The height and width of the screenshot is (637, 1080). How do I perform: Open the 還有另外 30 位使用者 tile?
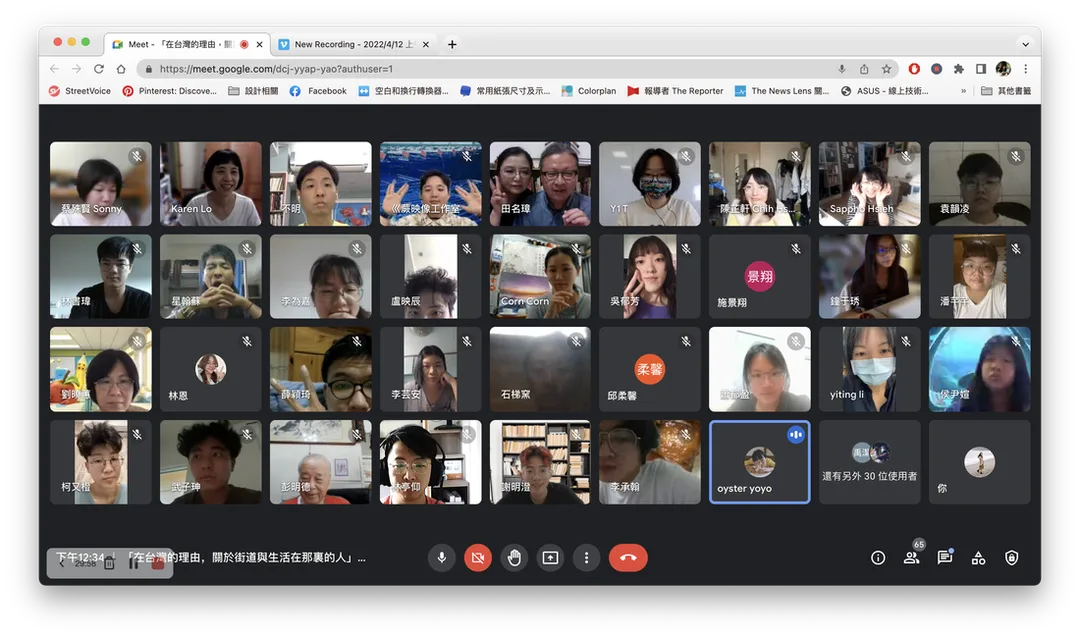point(869,462)
